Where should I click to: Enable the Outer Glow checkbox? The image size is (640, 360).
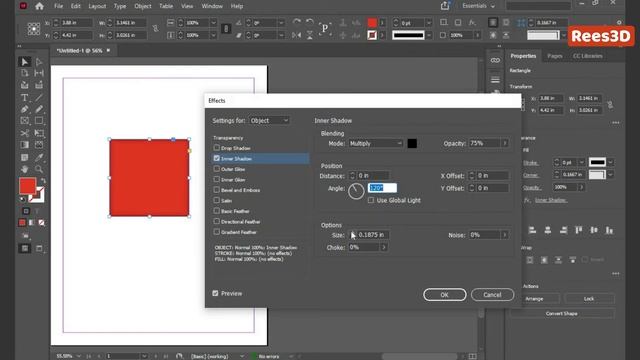[x=217, y=169]
